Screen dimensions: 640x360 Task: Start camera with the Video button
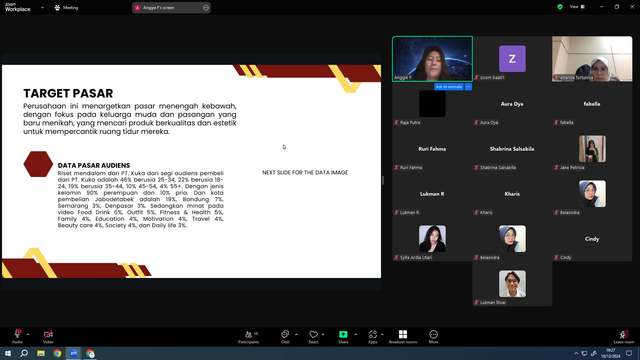[48, 336]
